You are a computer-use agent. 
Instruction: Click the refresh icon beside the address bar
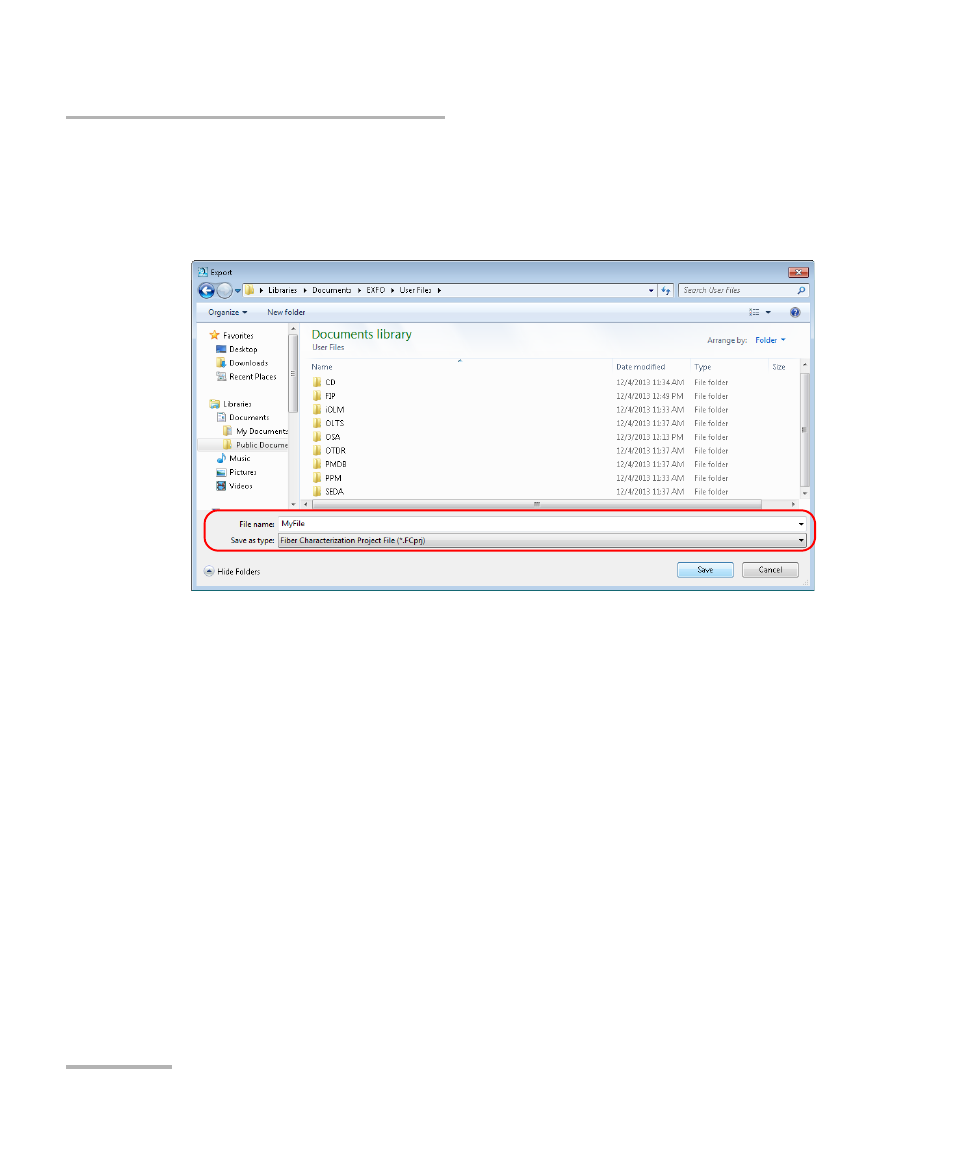point(665,291)
